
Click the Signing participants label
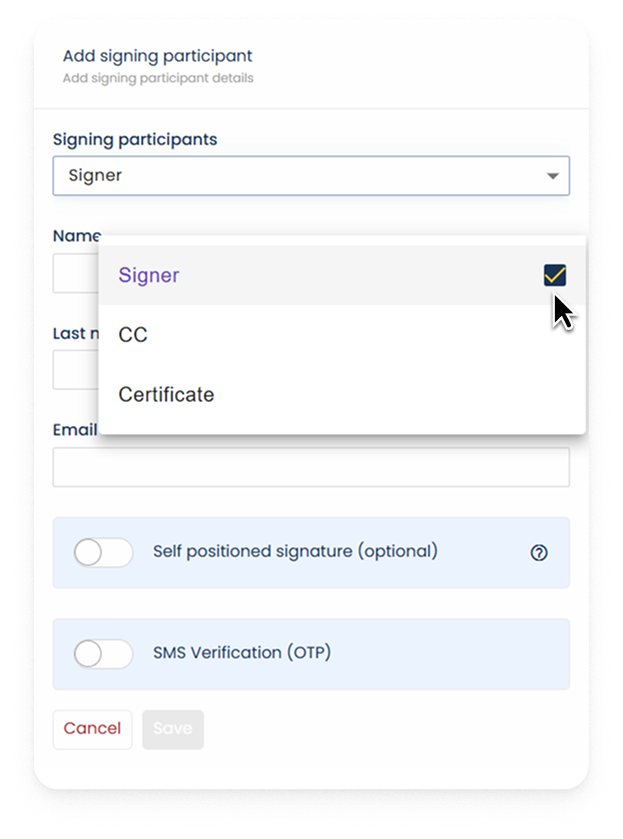(135, 139)
